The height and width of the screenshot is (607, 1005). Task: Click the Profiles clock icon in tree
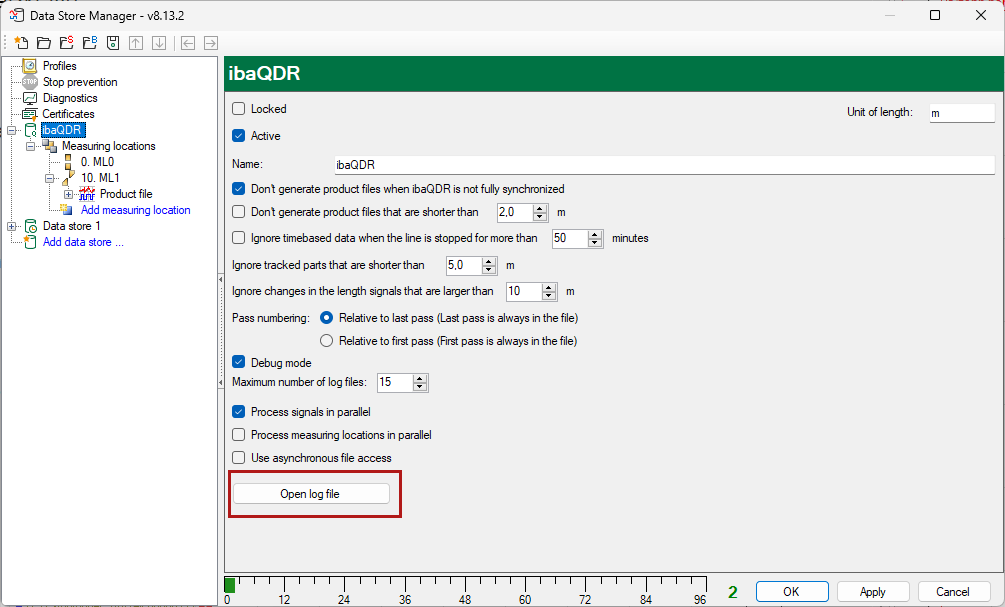pyautogui.click(x=30, y=65)
